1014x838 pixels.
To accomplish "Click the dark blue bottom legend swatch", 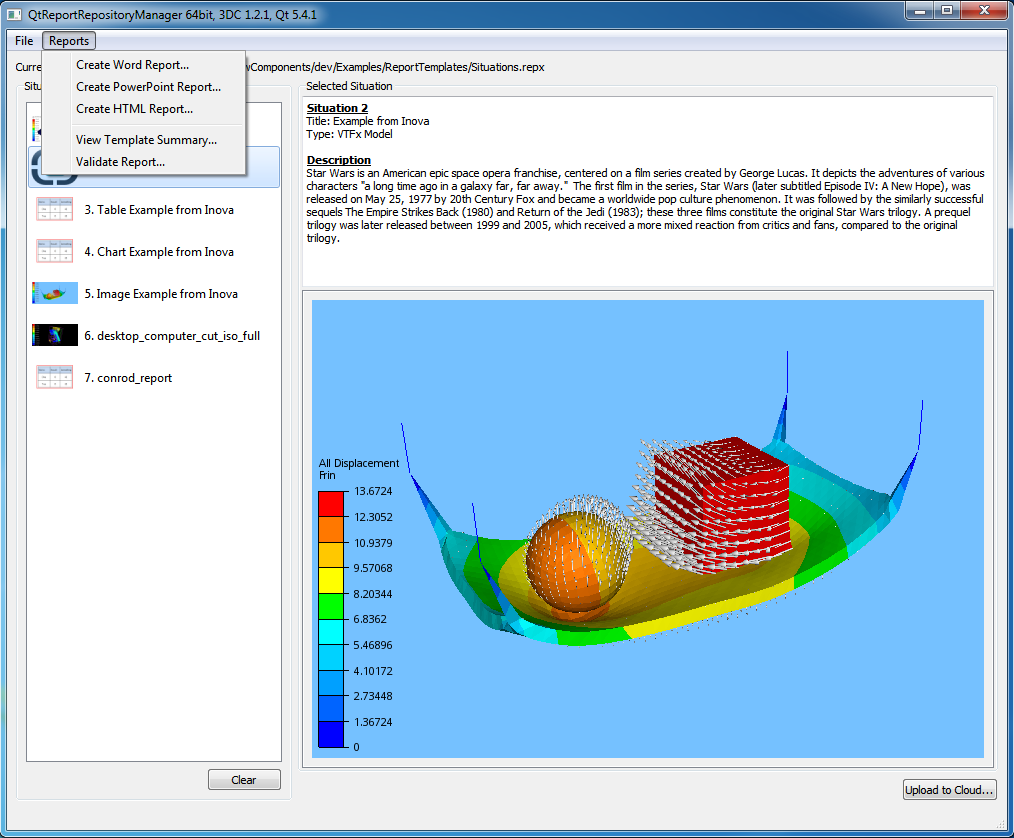I will 331,734.
